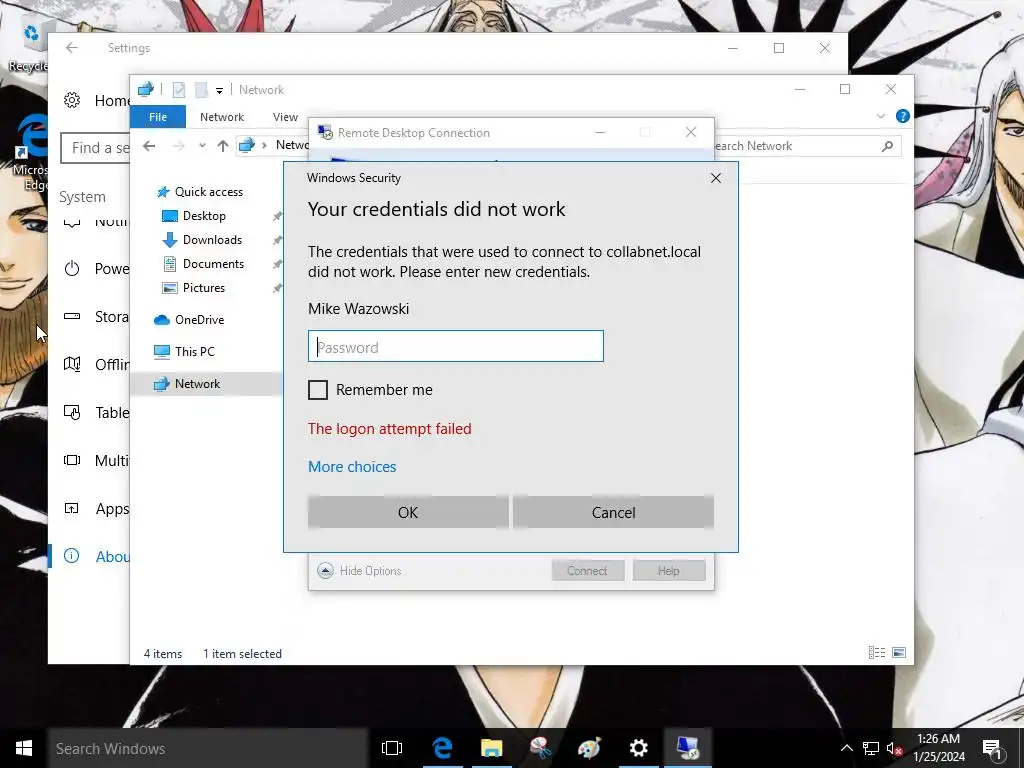Confirm credentials with the OK button
1024x768 pixels.
408,512
